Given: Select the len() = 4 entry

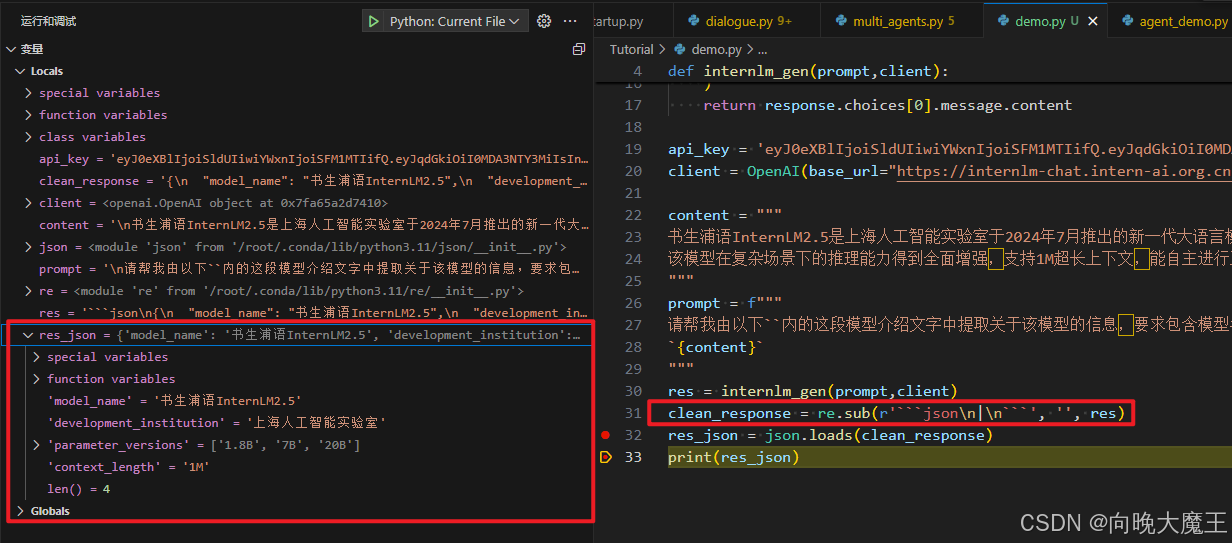Looking at the screenshot, I should (297, 489).
